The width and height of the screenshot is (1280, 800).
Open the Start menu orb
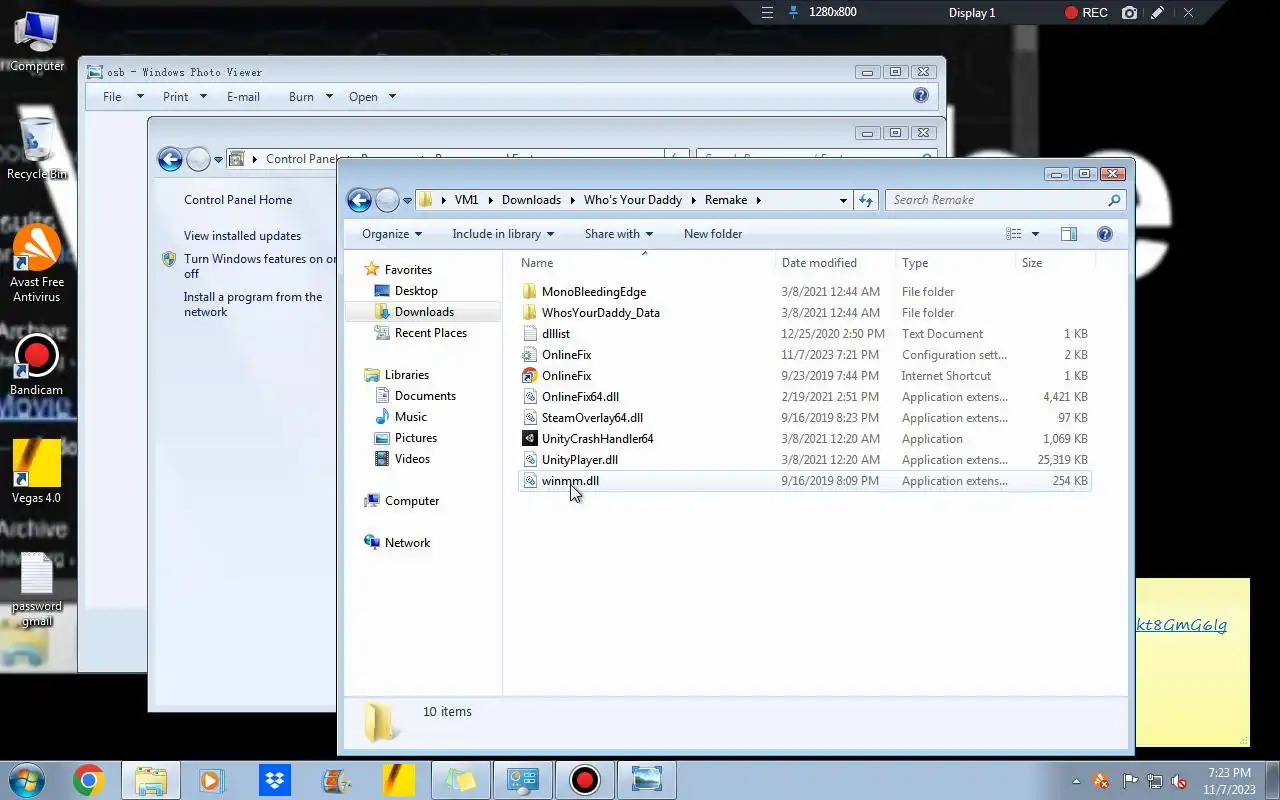pyautogui.click(x=26, y=779)
